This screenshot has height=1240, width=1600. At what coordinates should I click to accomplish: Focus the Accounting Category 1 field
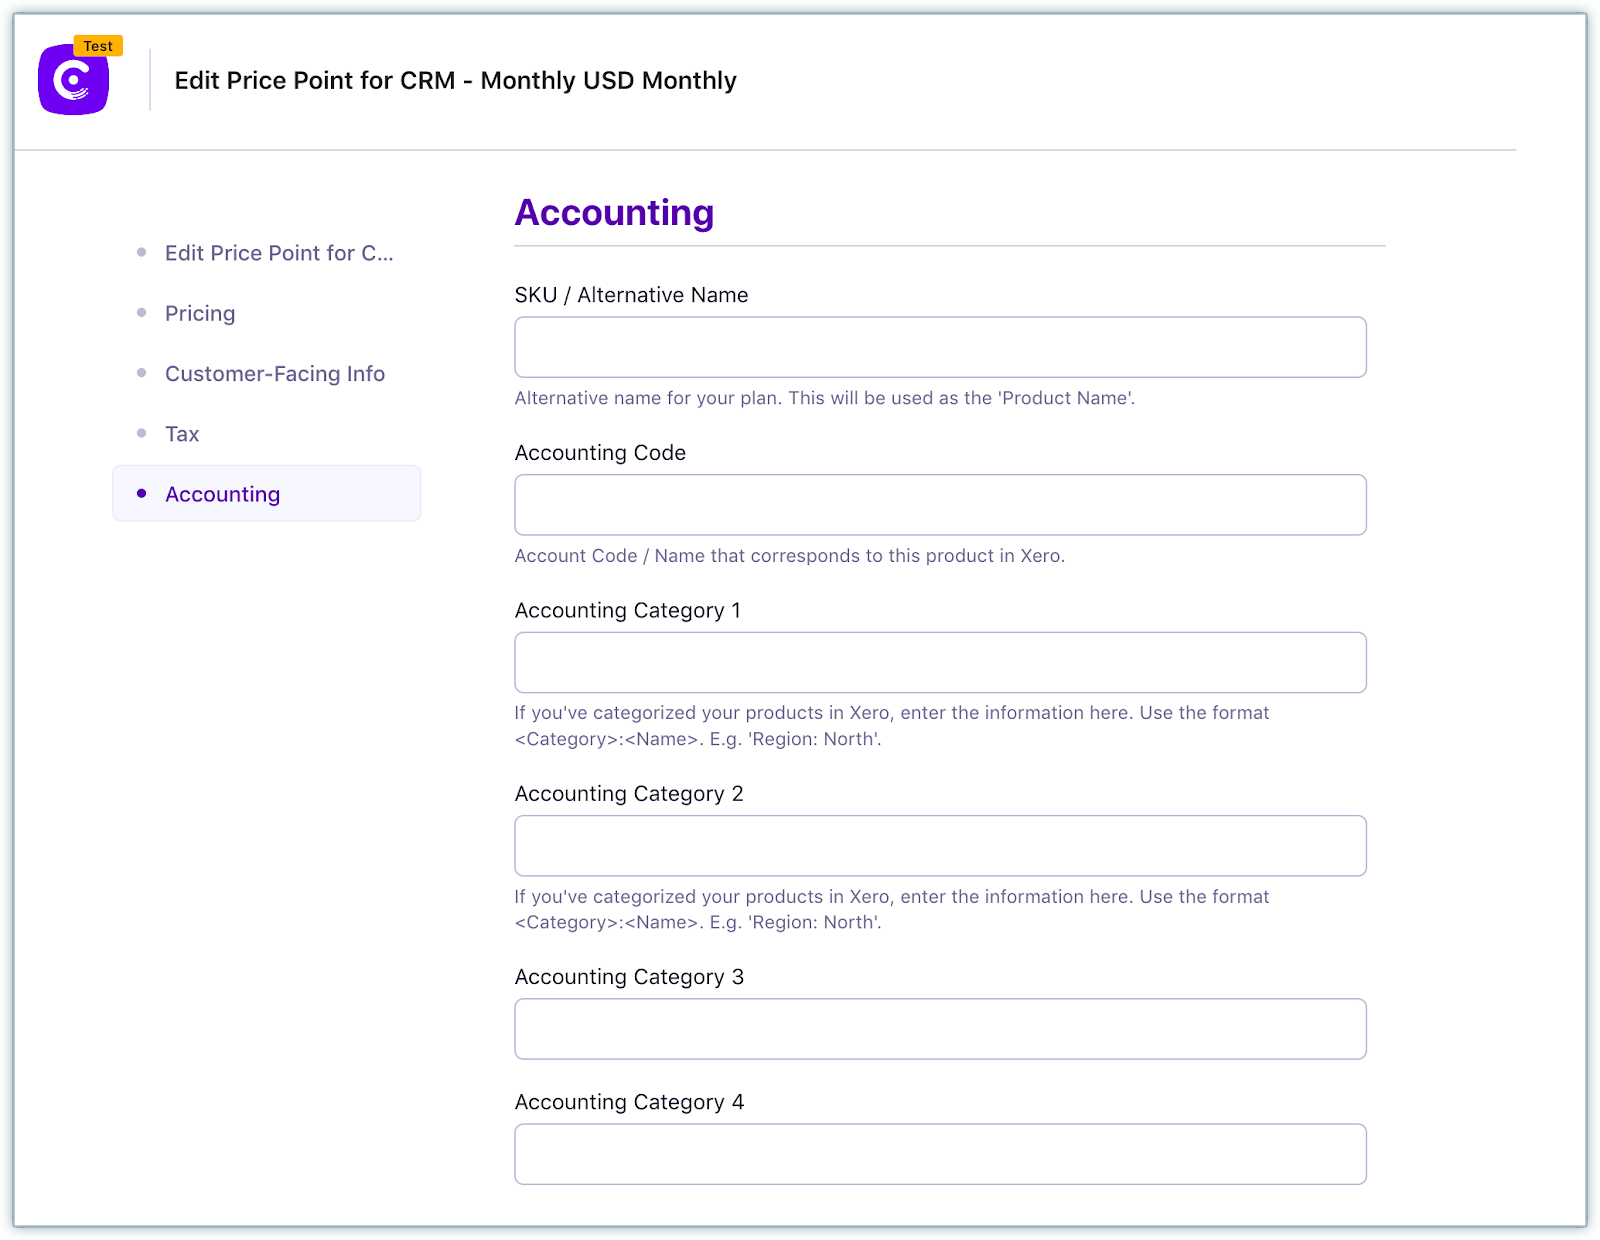pos(940,662)
